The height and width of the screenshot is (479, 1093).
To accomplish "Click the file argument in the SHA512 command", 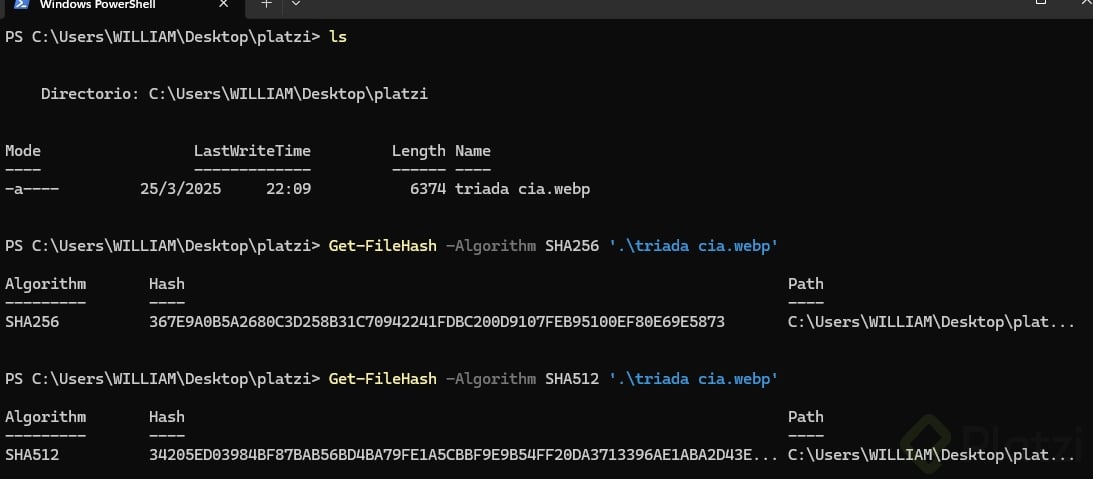I will pyautogui.click(x=693, y=379).
